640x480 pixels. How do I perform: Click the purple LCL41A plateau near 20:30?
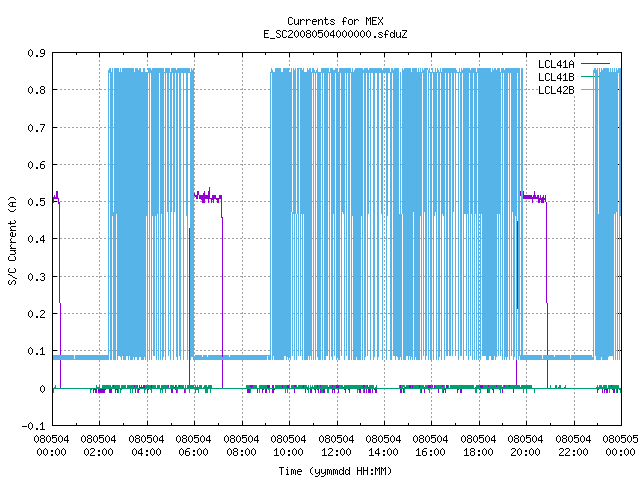point(533,198)
